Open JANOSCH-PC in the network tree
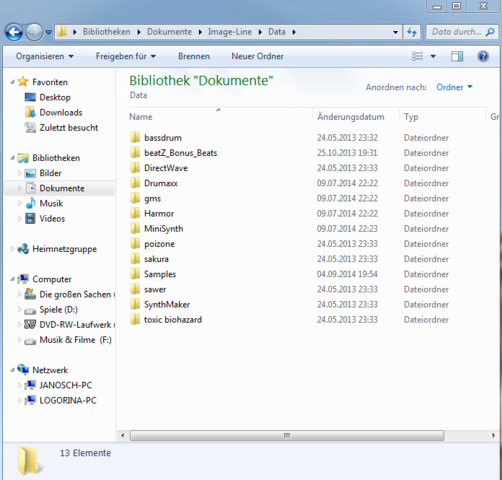This screenshot has width=502, height=480. pyautogui.click(x=66, y=385)
